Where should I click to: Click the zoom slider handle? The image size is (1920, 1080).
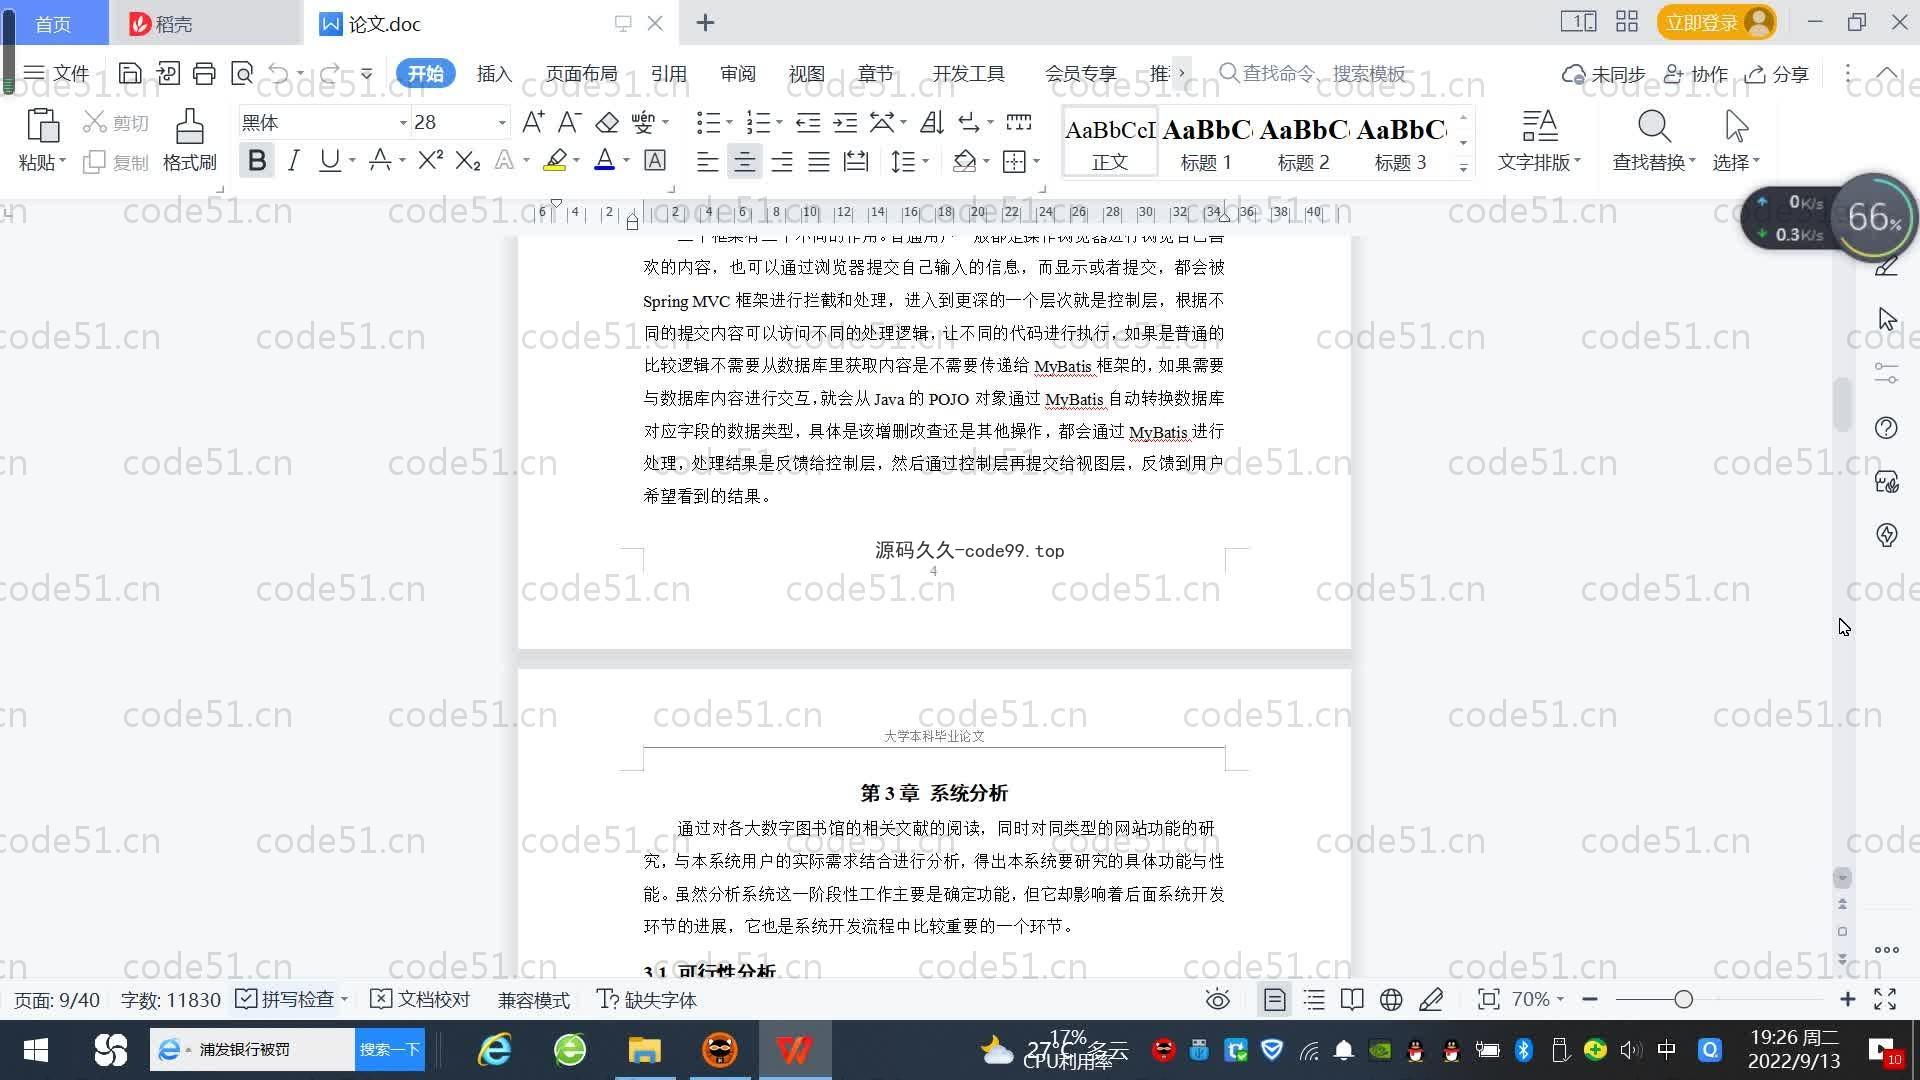pos(1683,999)
